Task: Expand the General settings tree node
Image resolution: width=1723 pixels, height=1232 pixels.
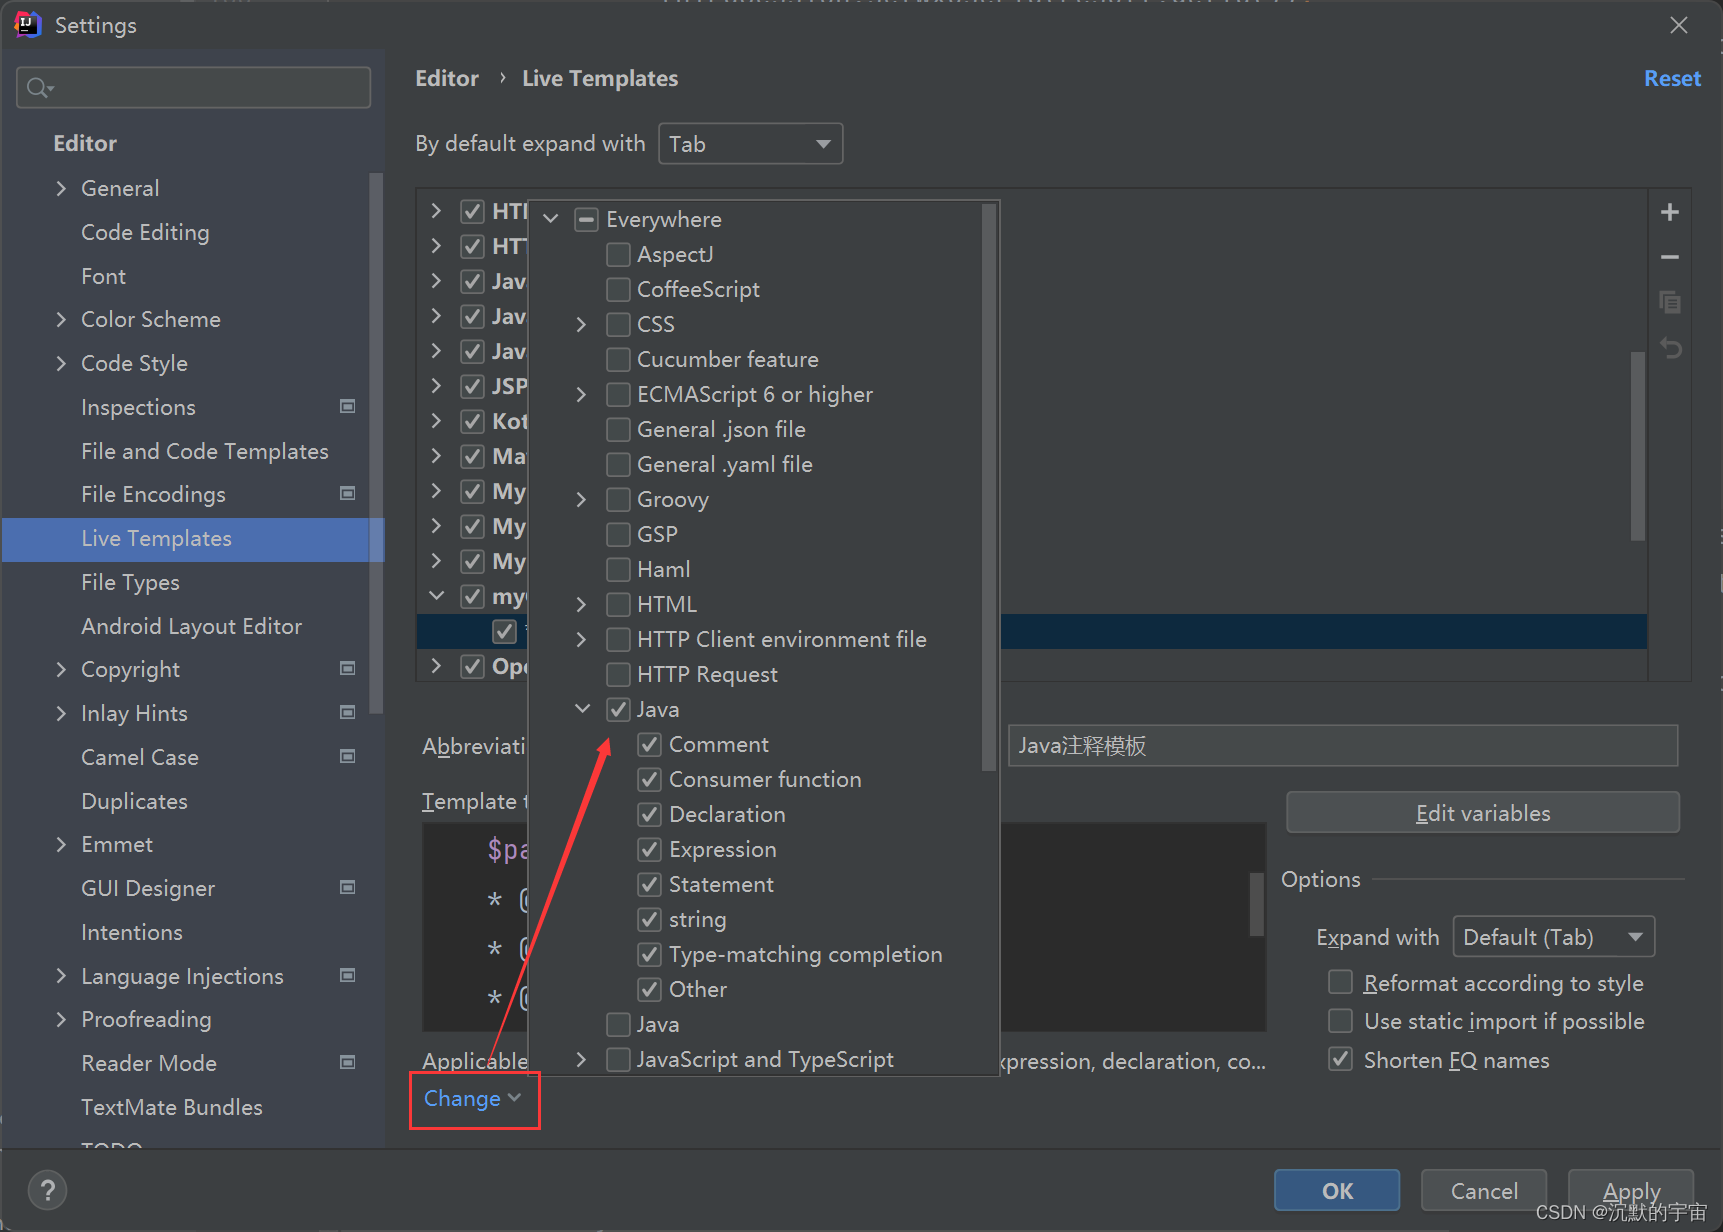Action: (x=61, y=188)
